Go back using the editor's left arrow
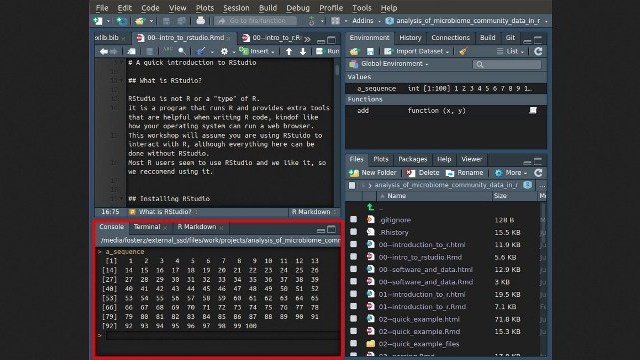This screenshot has width=640, height=360. click(x=104, y=51)
